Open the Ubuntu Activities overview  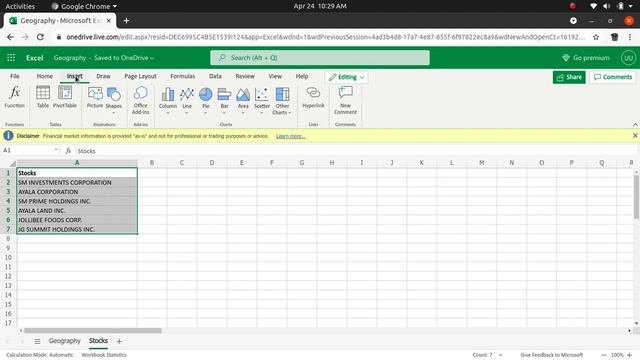click(20, 6)
